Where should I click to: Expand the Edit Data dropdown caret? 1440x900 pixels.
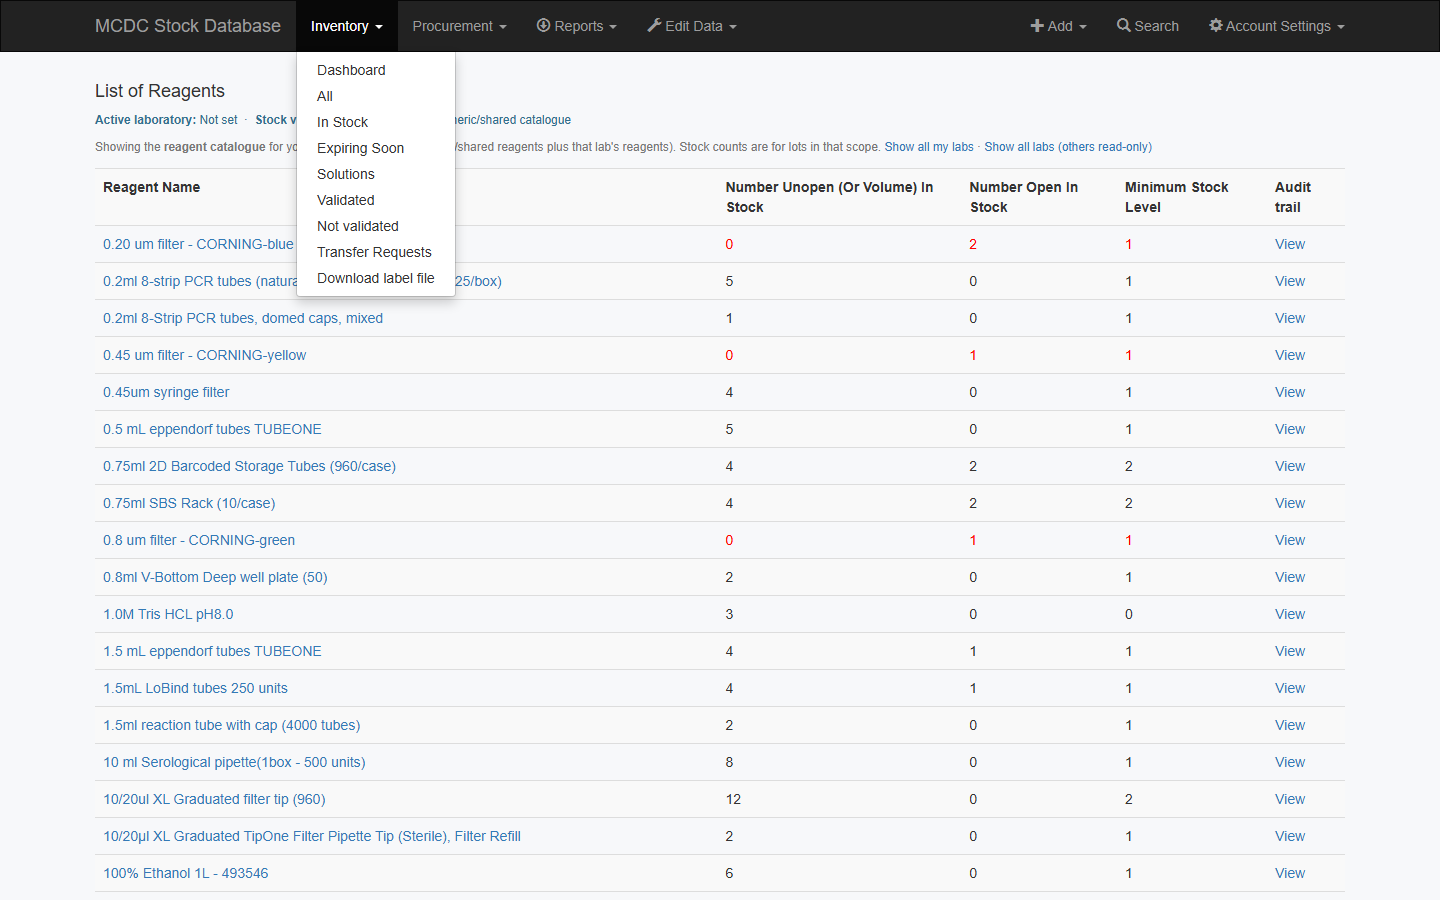click(x=733, y=27)
